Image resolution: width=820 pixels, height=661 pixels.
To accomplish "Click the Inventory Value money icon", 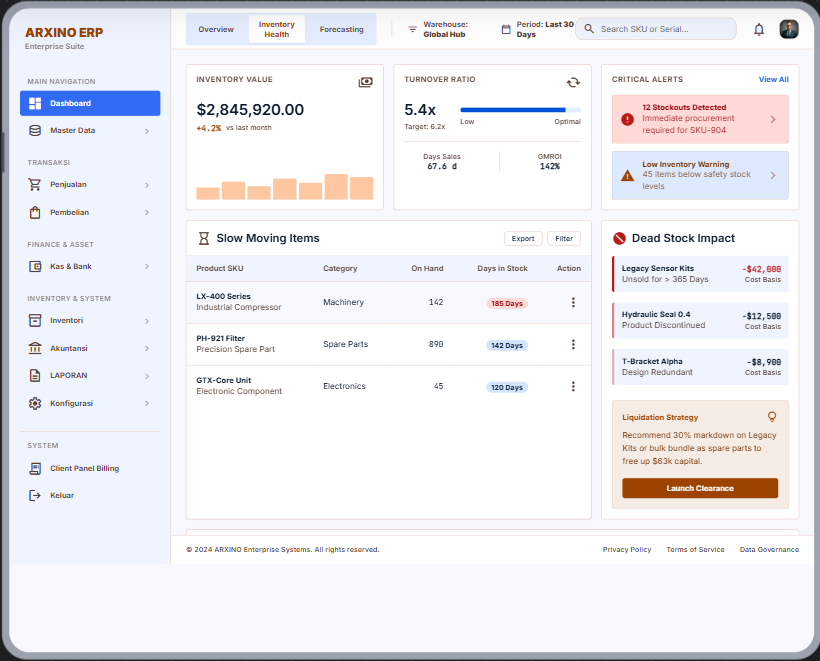I will 366,82.
